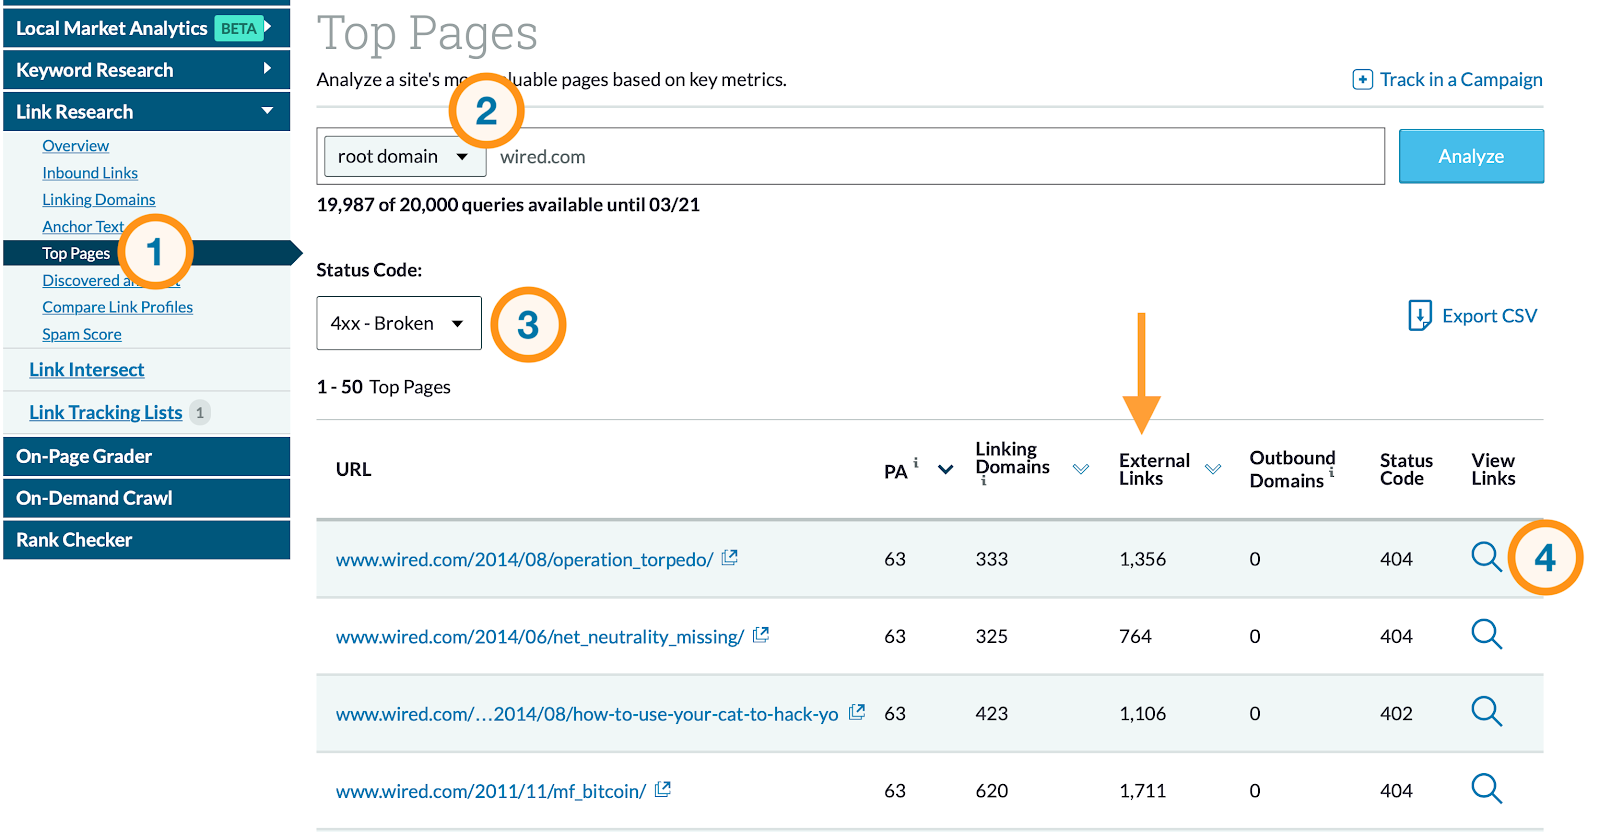View links for net_neutrality_missing page

pos(1486,634)
